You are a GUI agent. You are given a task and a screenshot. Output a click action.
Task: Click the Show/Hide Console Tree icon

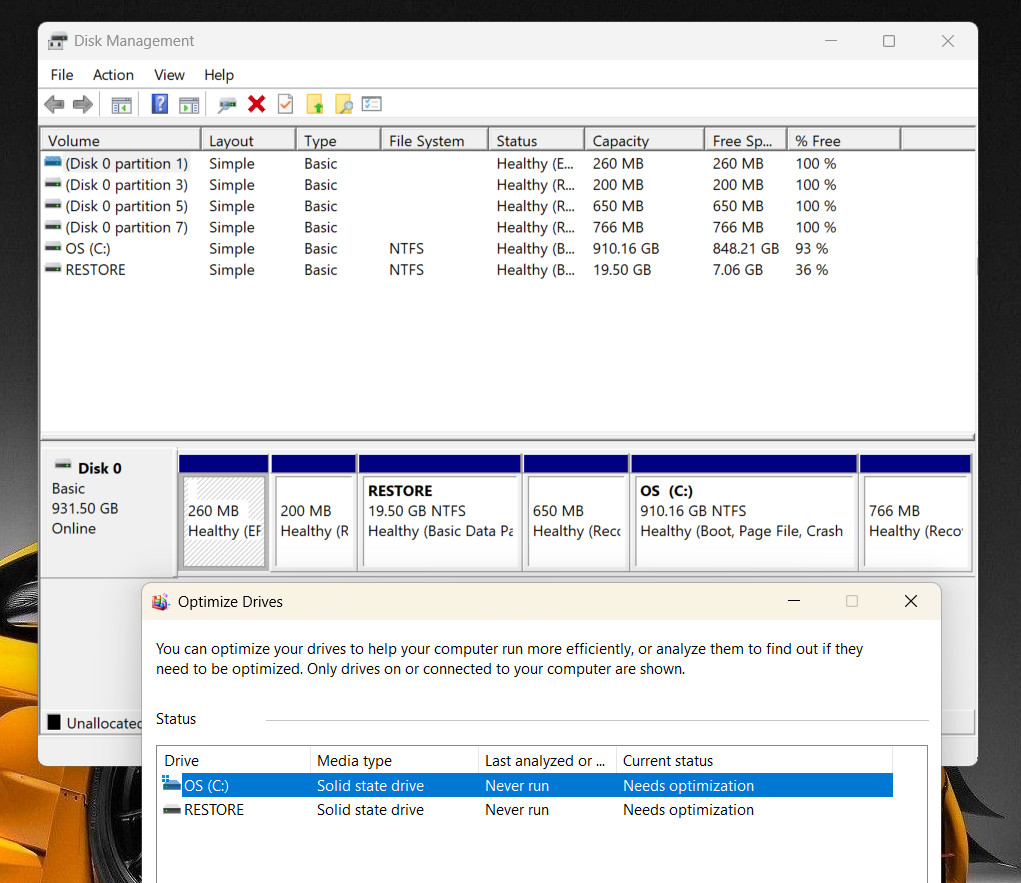tap(121, 105)
